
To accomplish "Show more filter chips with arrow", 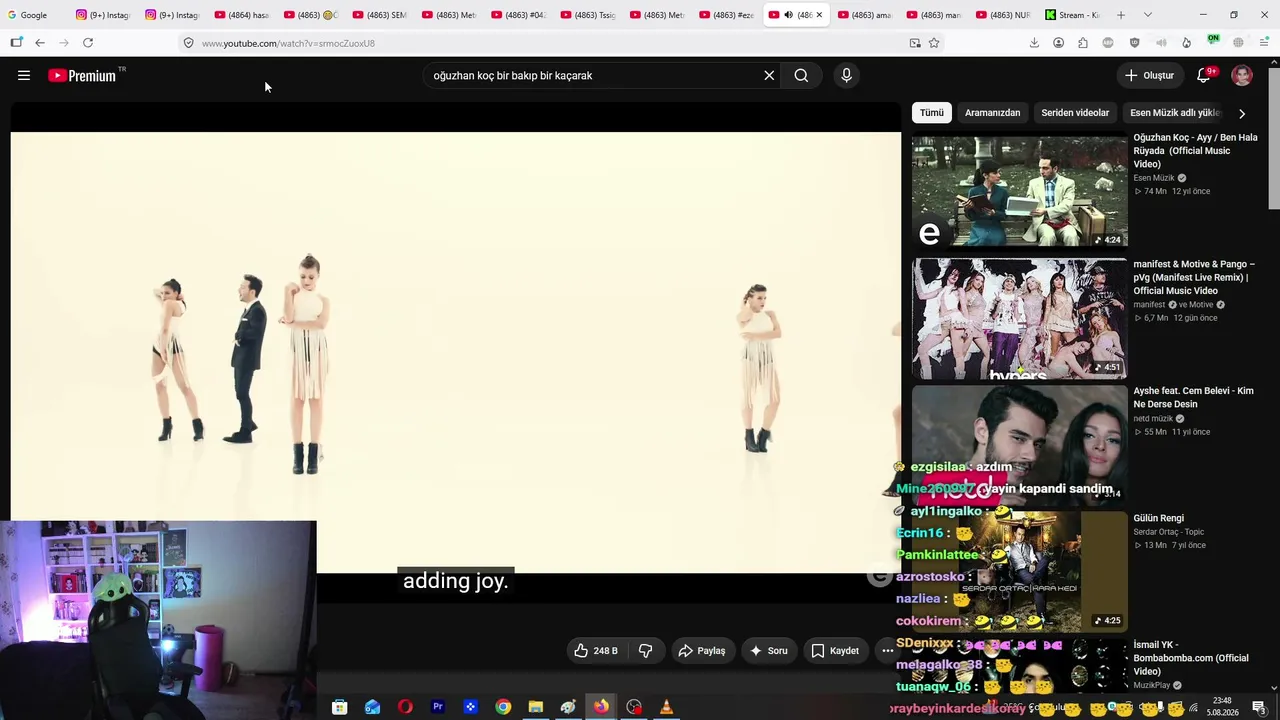I will 1242,113.
